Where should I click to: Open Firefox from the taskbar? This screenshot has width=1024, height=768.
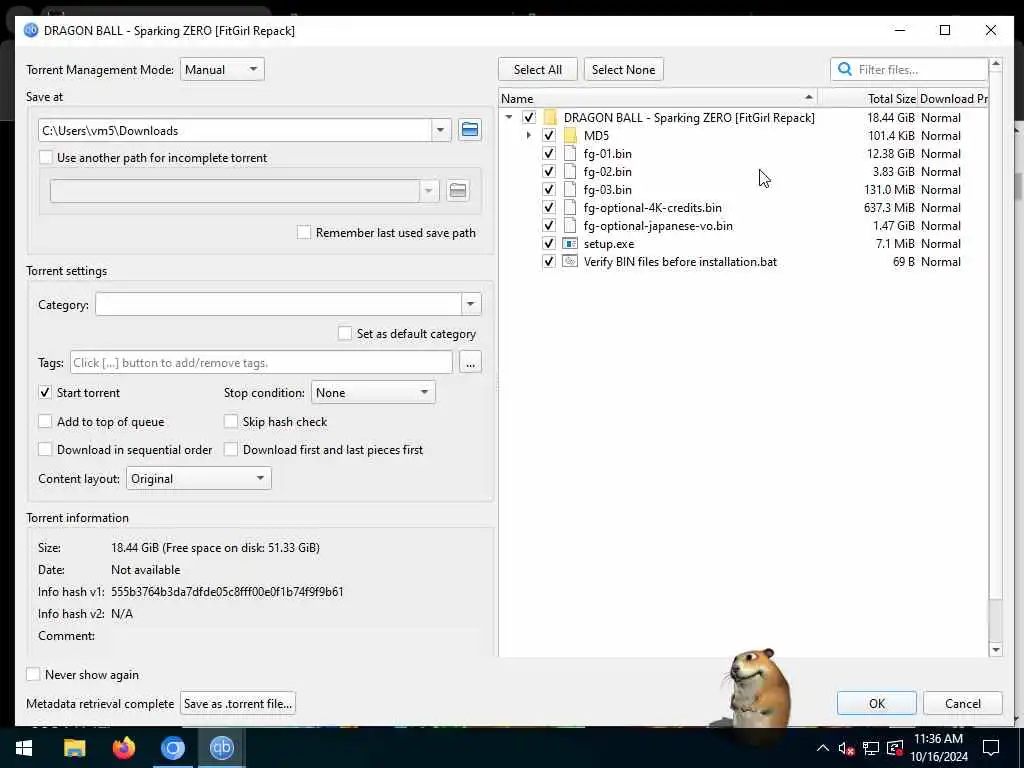pyautogui.click(x=123, y=748)
